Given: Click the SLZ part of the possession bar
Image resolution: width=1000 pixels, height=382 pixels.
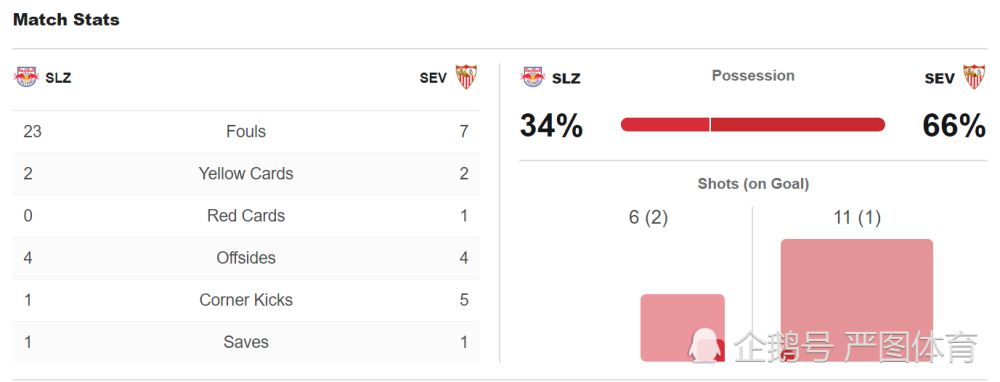Looking at the screenshot, I should coord(665,124).
